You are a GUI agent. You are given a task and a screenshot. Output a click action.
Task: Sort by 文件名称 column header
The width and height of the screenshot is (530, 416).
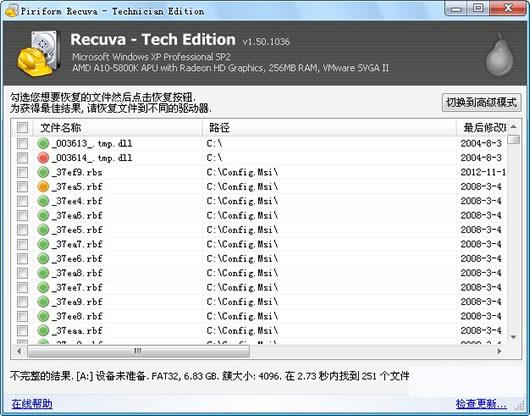[x=118, y=127]
